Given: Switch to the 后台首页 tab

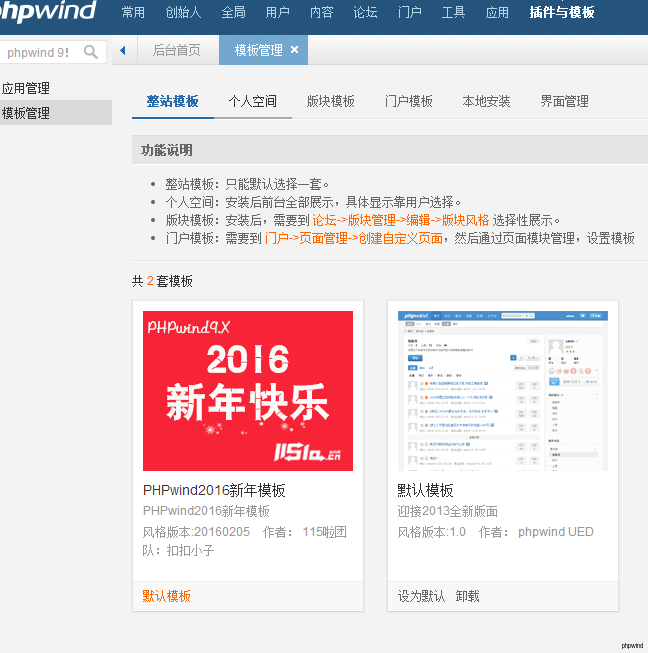Looking at the screenshot, I should [x=177, y=50].
